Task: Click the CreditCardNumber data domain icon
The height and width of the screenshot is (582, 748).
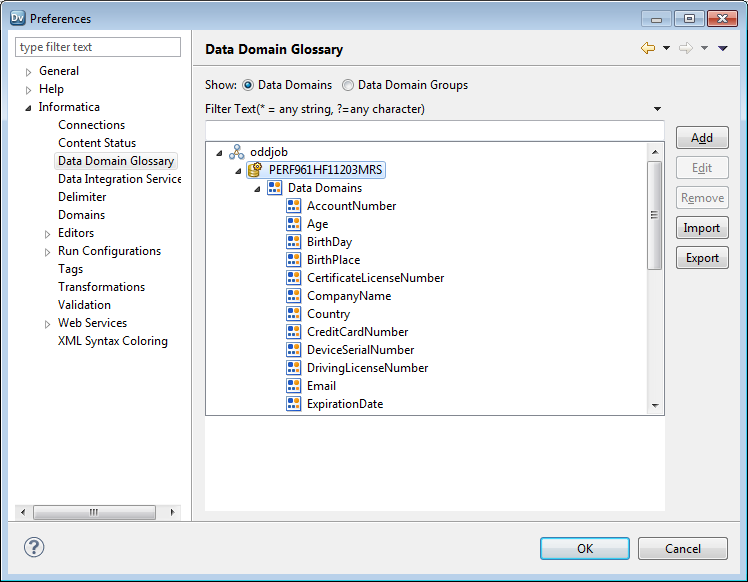Action: tap(293, 332)
